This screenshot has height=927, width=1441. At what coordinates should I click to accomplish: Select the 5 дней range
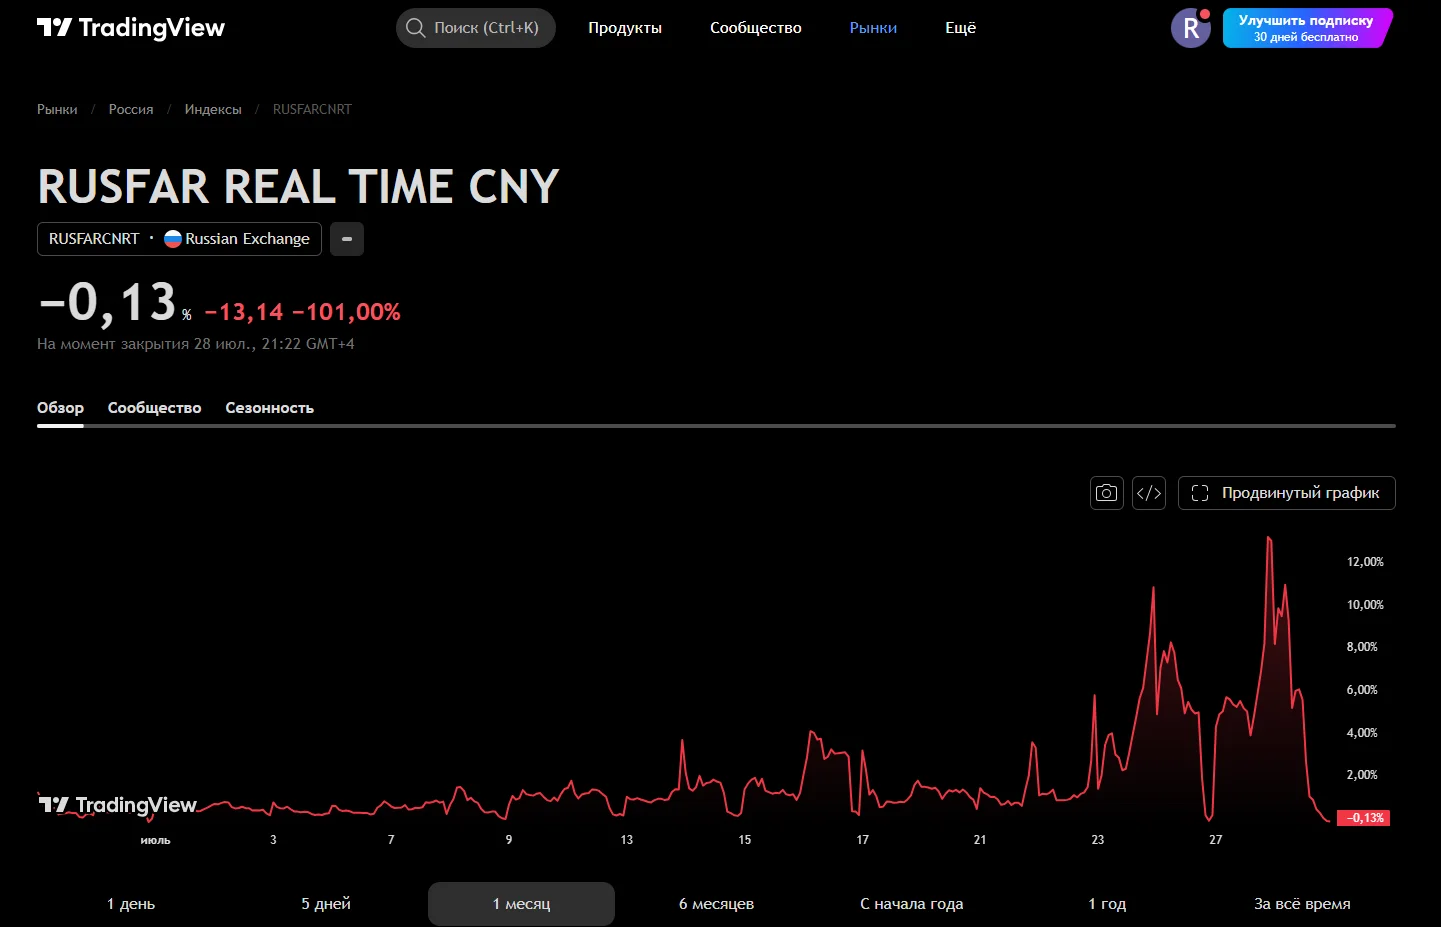coord(326,904)
